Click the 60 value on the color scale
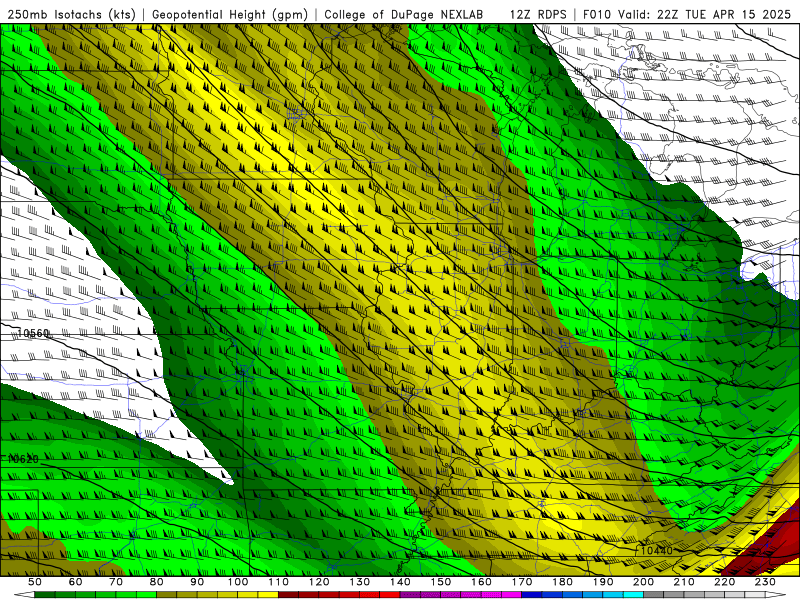 coord(75,582)
